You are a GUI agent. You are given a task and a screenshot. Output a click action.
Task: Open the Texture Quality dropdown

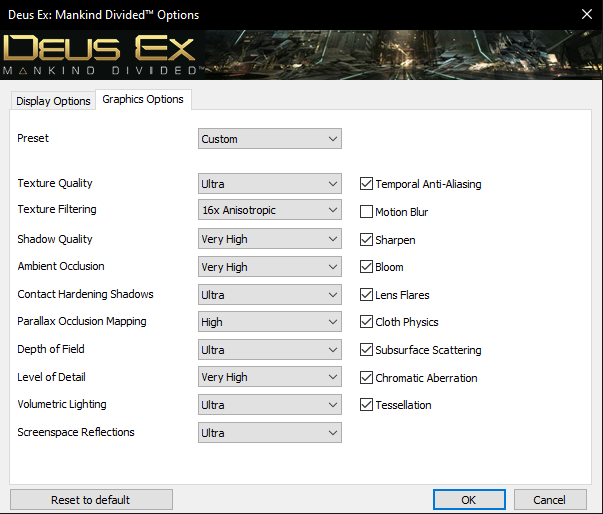270,184
